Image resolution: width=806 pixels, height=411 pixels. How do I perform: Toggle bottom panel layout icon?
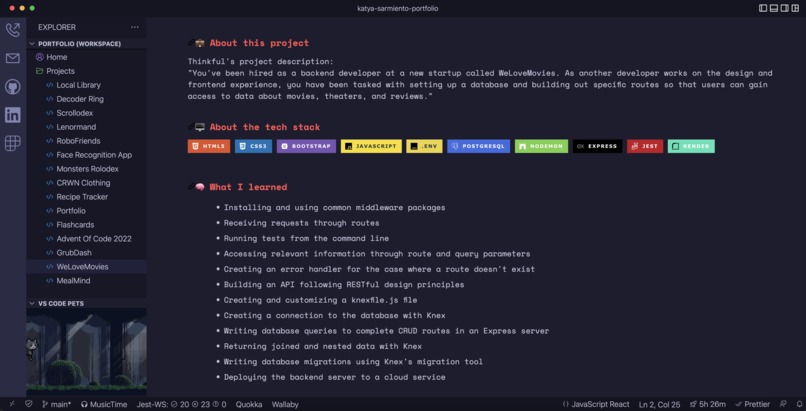coord(774,8)
